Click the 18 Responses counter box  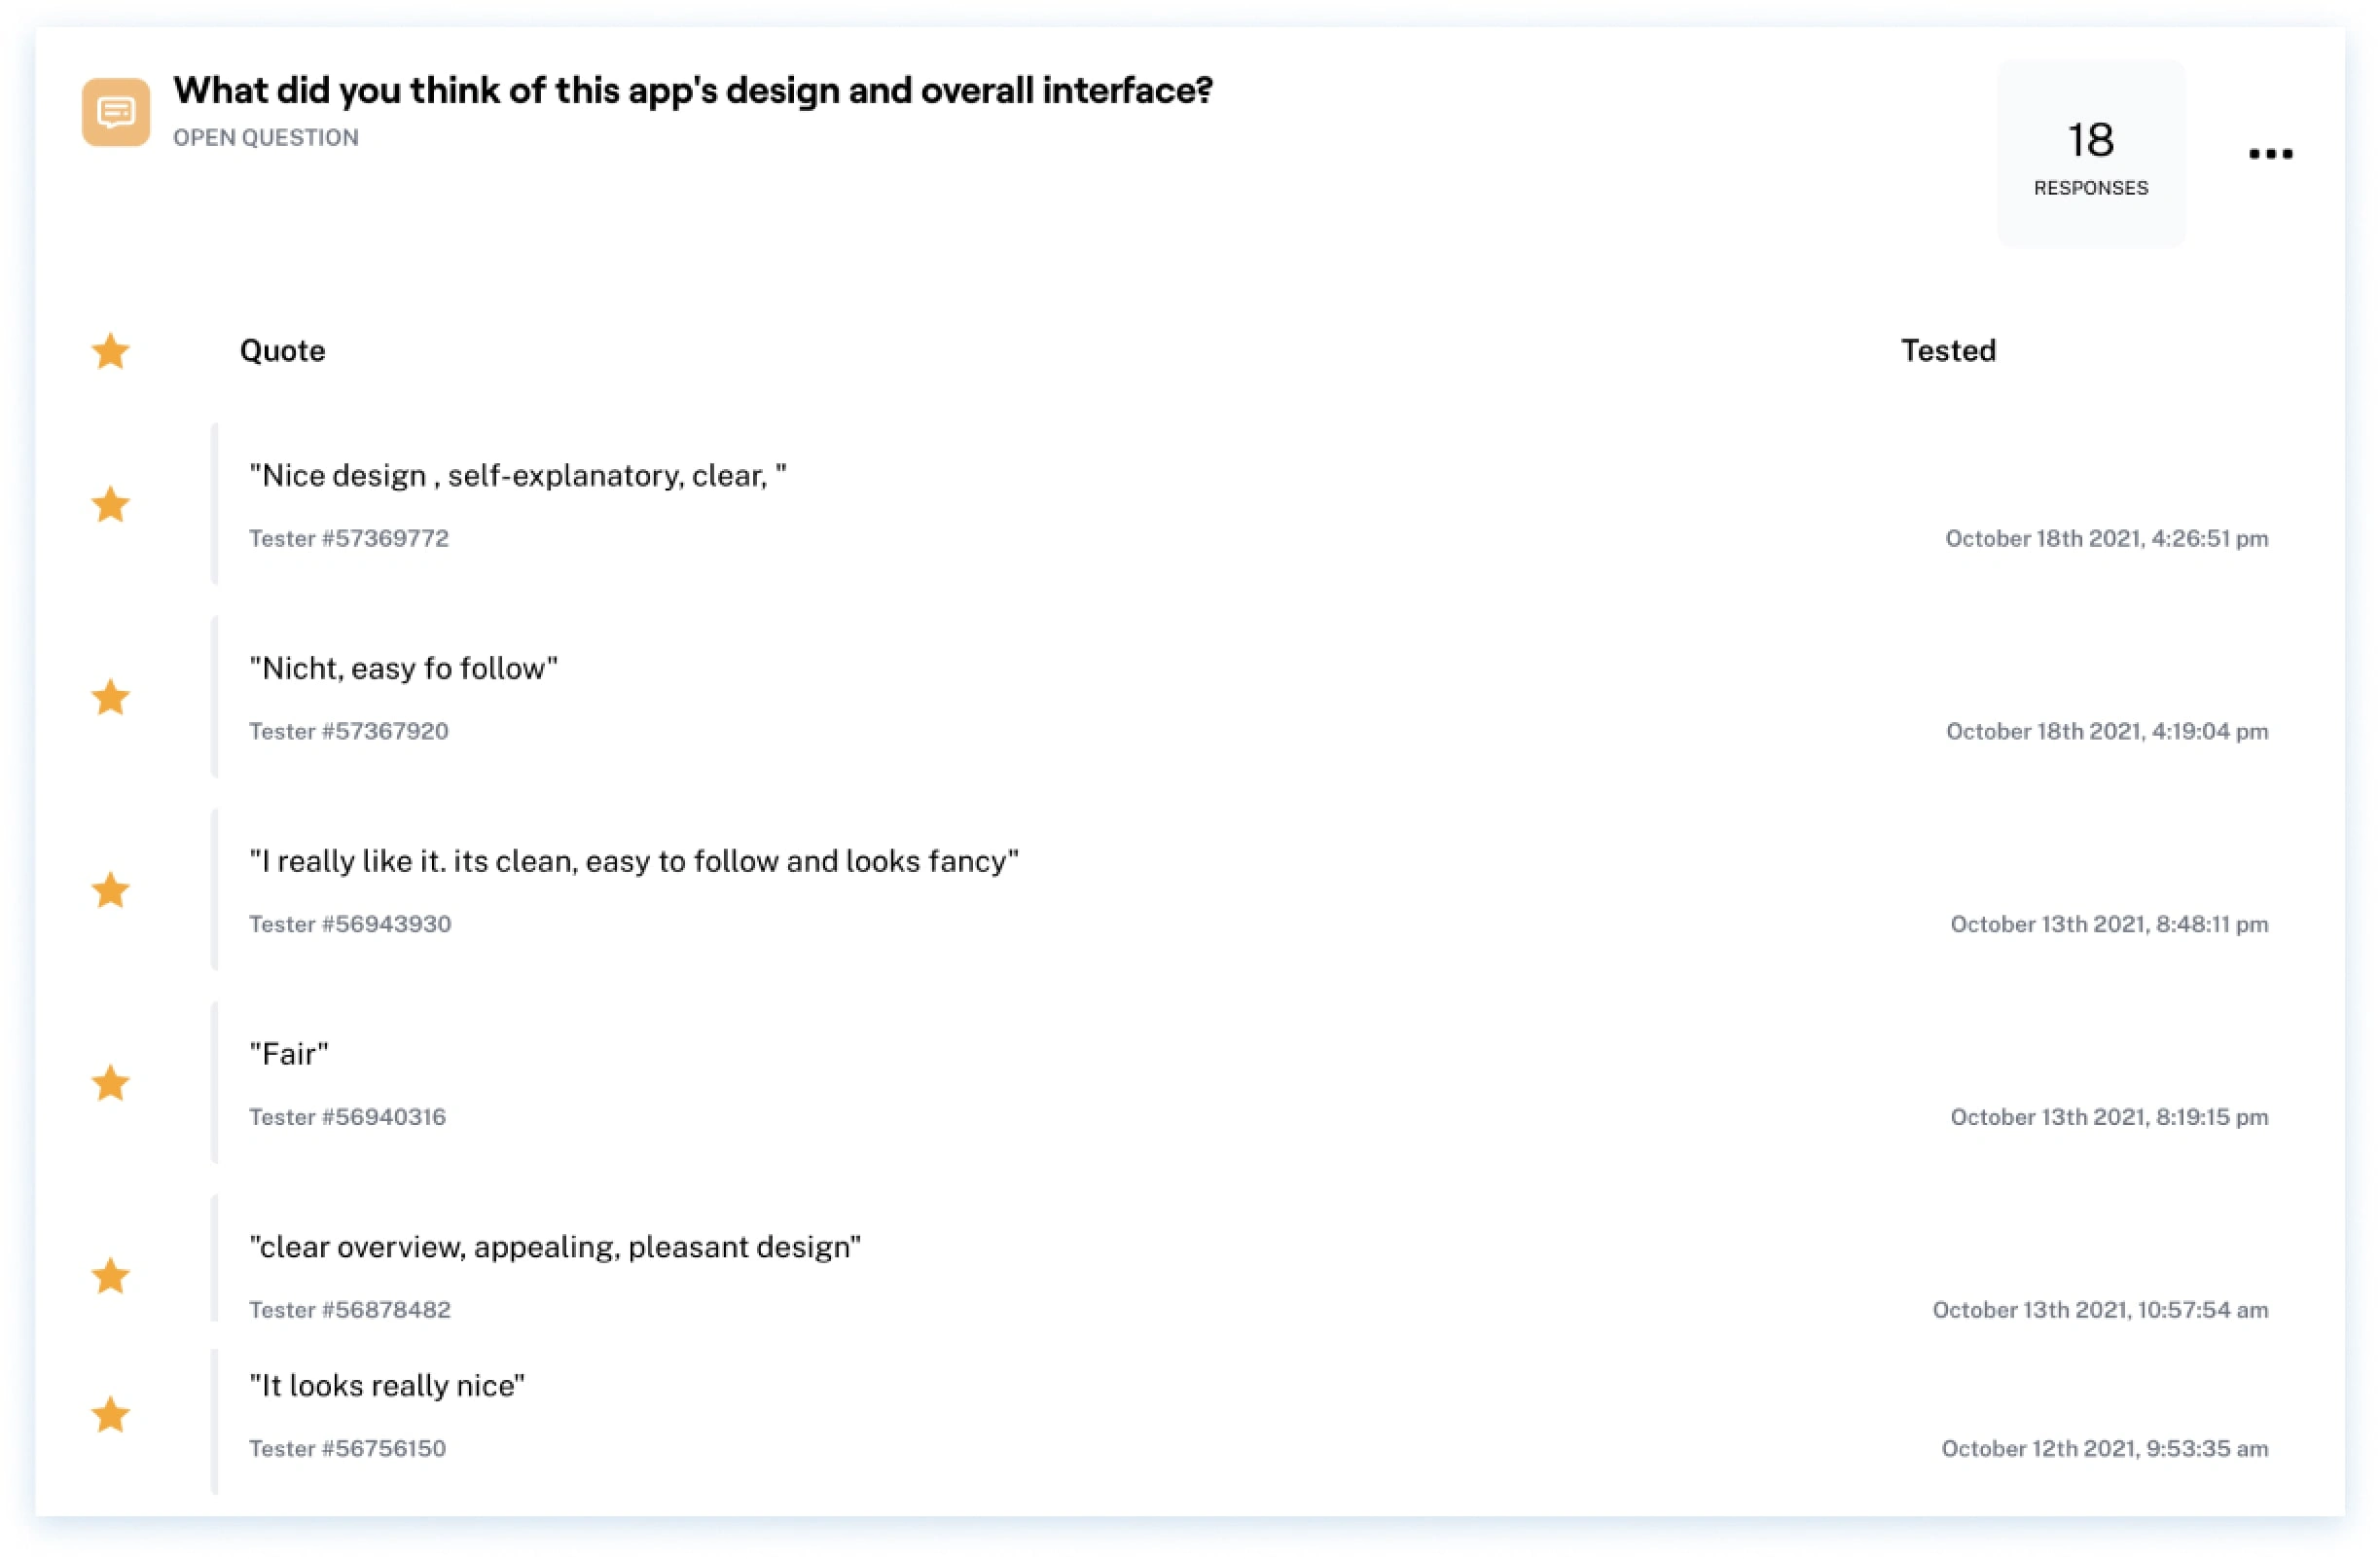[2090, 154]
